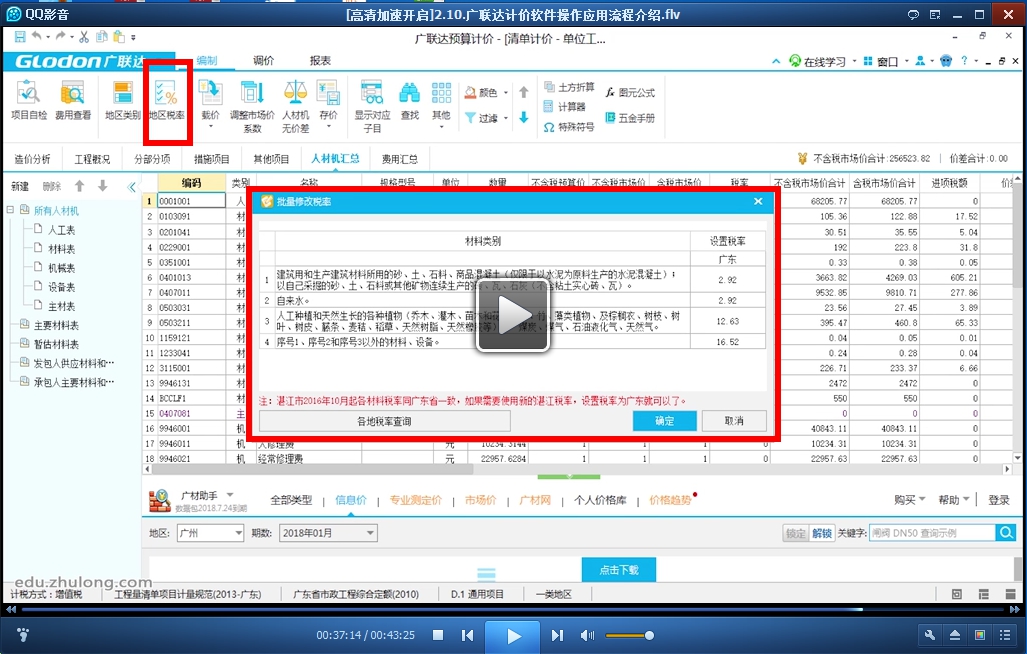Screen dimensions: 1027x654
Task: Switch to the 报表 ribbon tab
Action: [x=320, y=61]
